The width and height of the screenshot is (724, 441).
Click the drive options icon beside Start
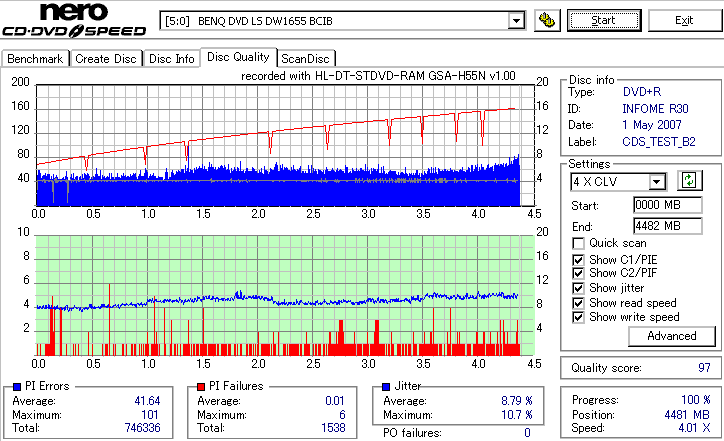coord(547,21)
